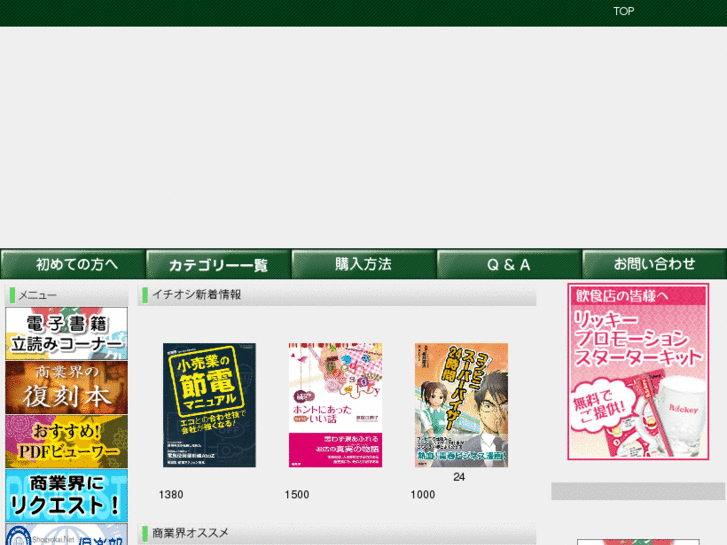Click the 1380 price text

tap(171, 495)
